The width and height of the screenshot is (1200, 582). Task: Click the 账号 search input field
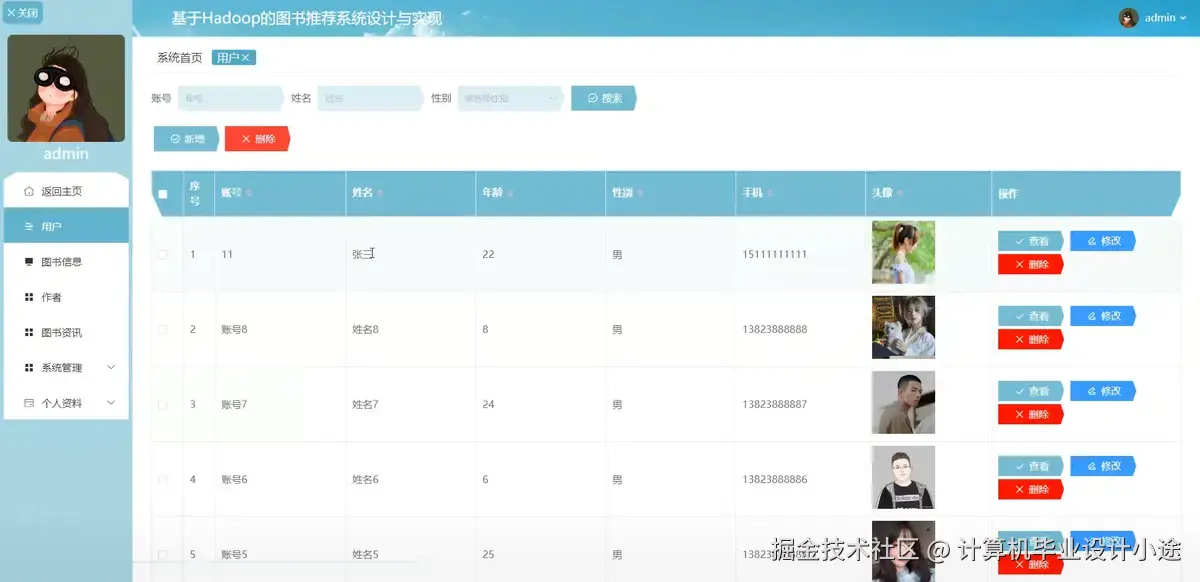coord(230,98)
